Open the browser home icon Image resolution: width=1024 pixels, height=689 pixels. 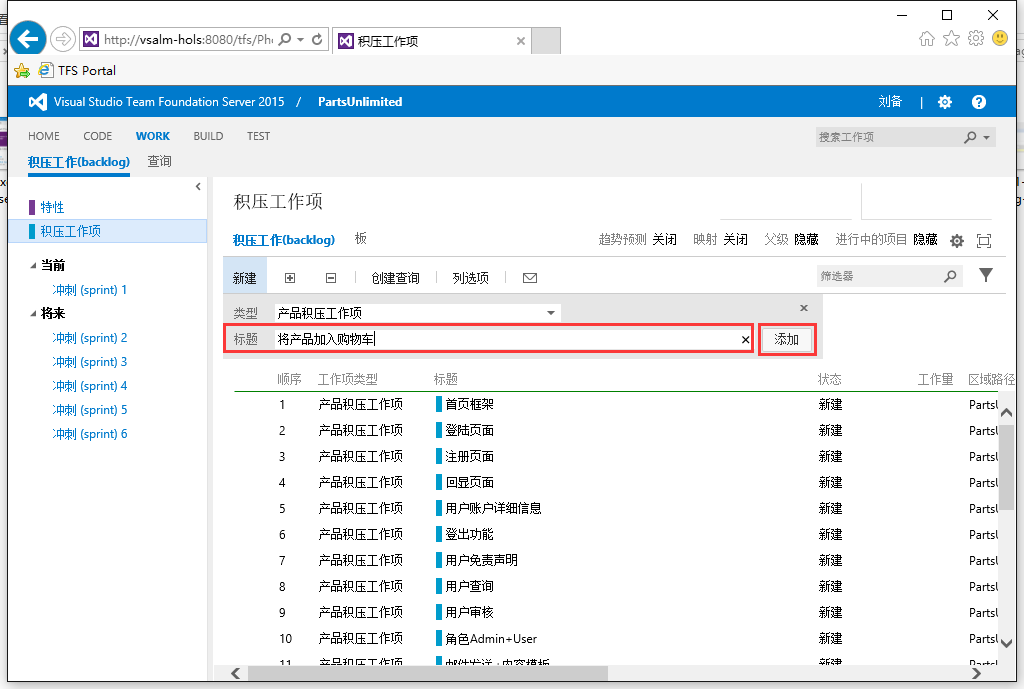(x=927, y=39)
